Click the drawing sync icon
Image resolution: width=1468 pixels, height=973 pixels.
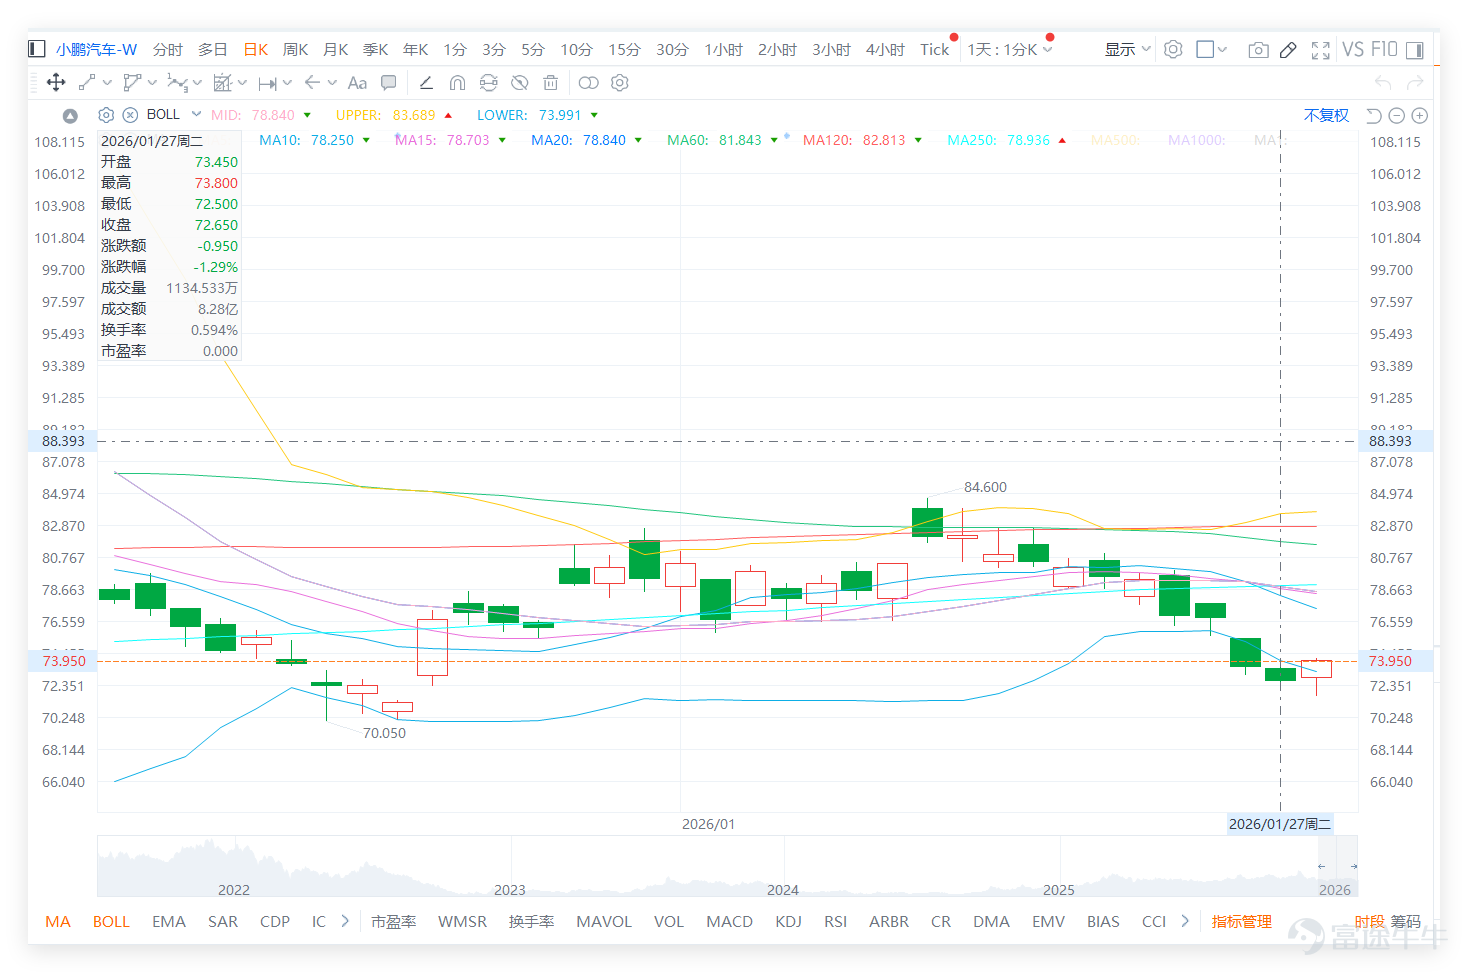point(489,83)
